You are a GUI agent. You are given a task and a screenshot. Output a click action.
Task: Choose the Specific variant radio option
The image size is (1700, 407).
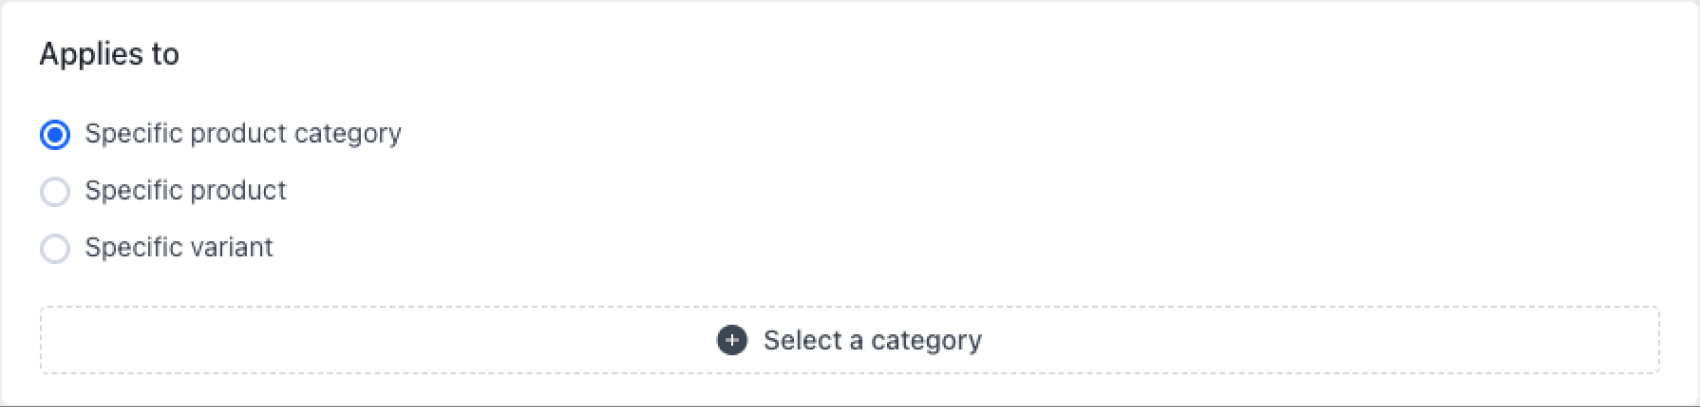tap(55, 248)
